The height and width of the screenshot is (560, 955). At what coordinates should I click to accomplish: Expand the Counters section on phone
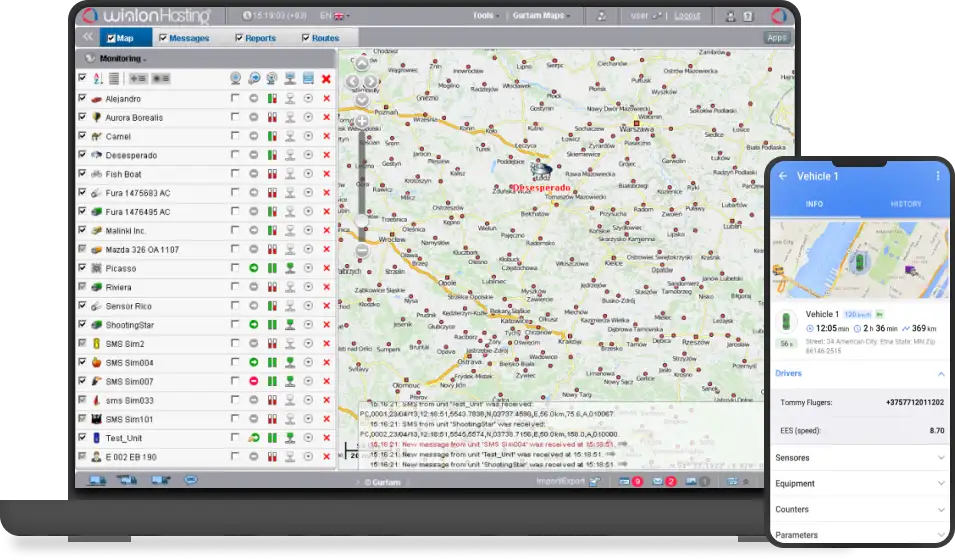tap(940, 509)
